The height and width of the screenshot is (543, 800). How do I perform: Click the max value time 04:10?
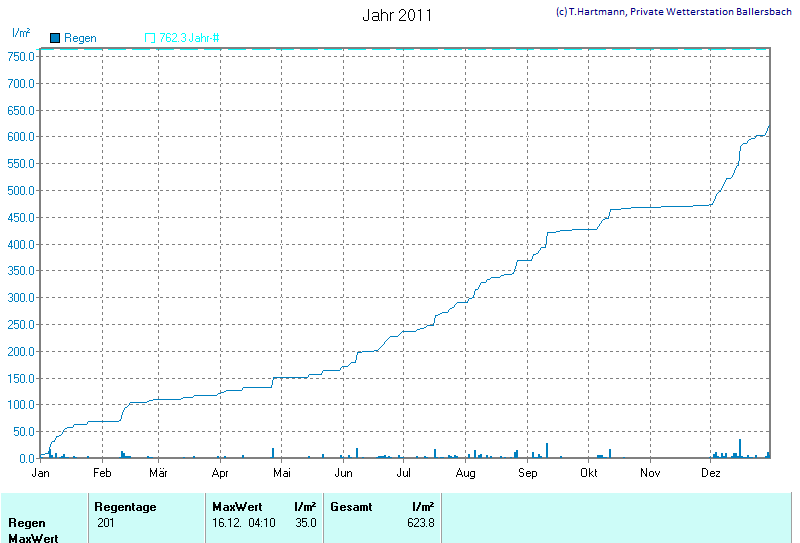260,523
